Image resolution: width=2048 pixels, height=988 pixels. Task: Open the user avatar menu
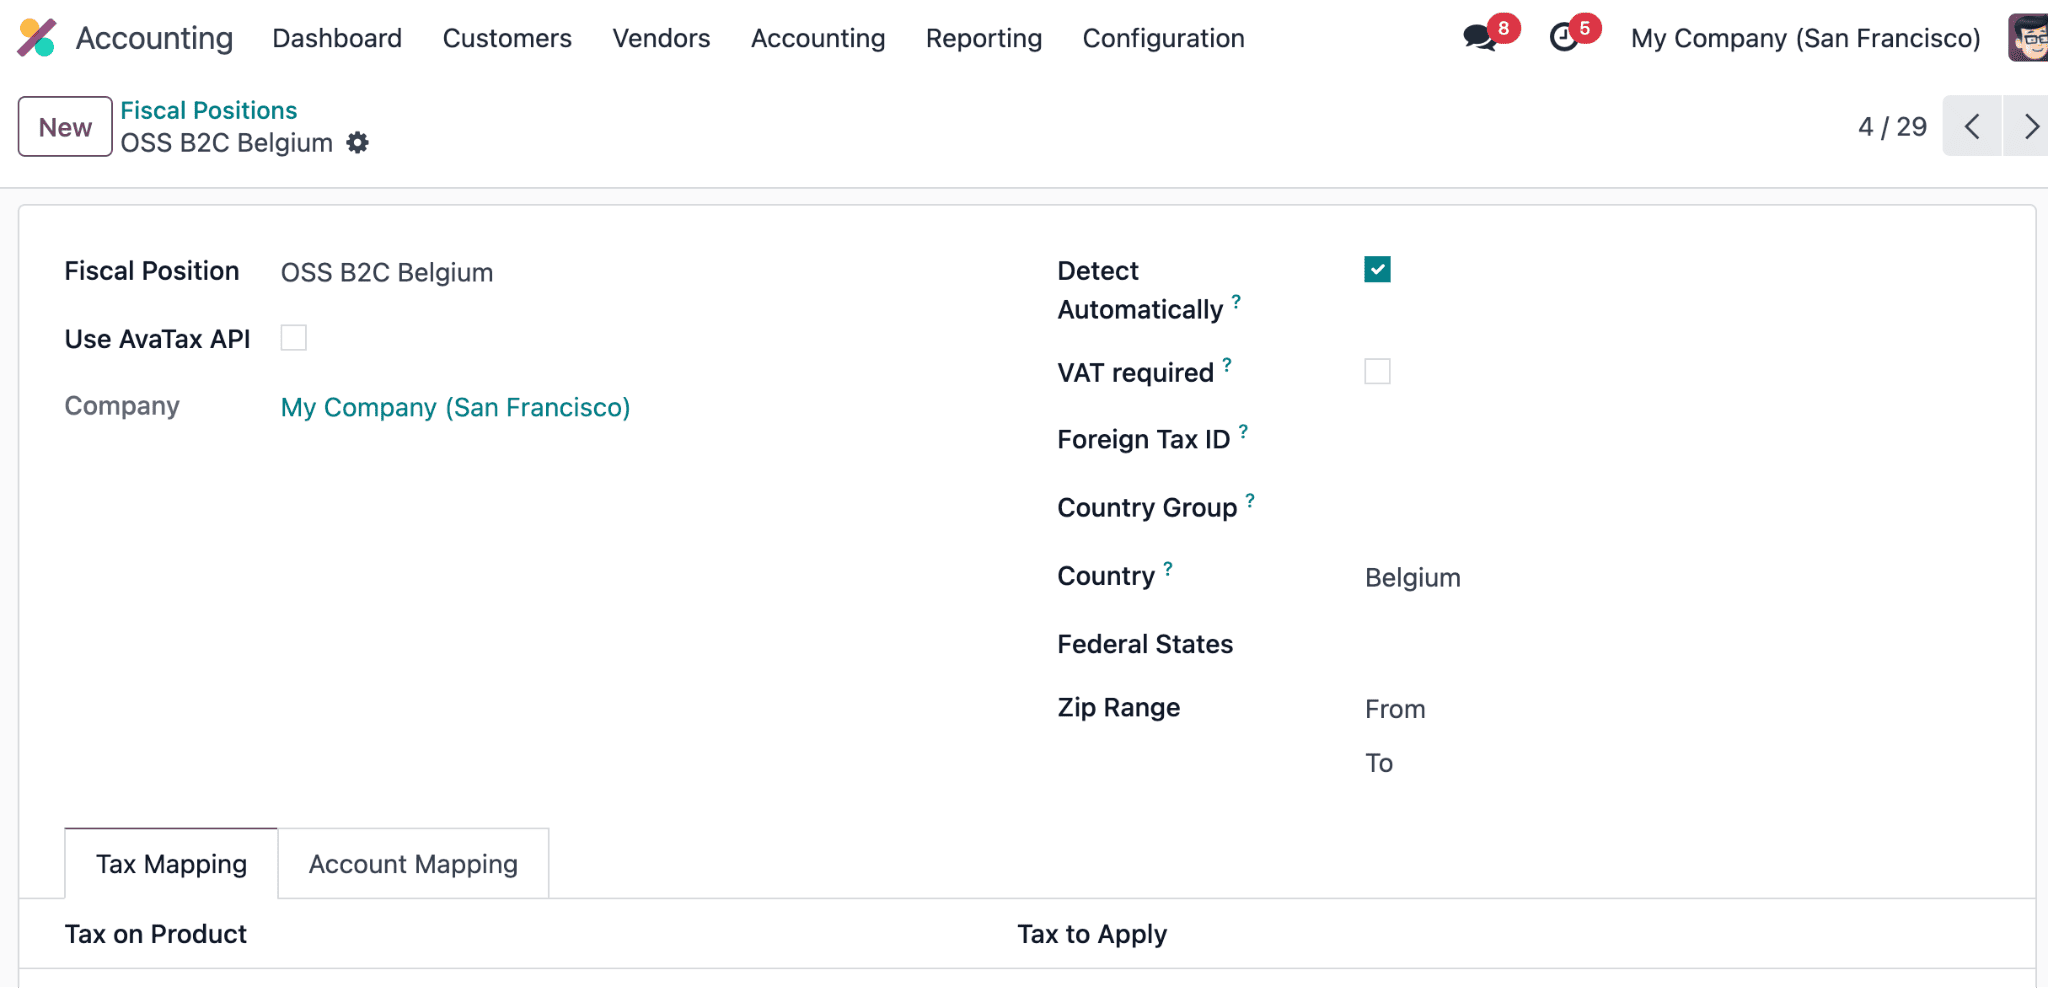[x=2028, y=38]
